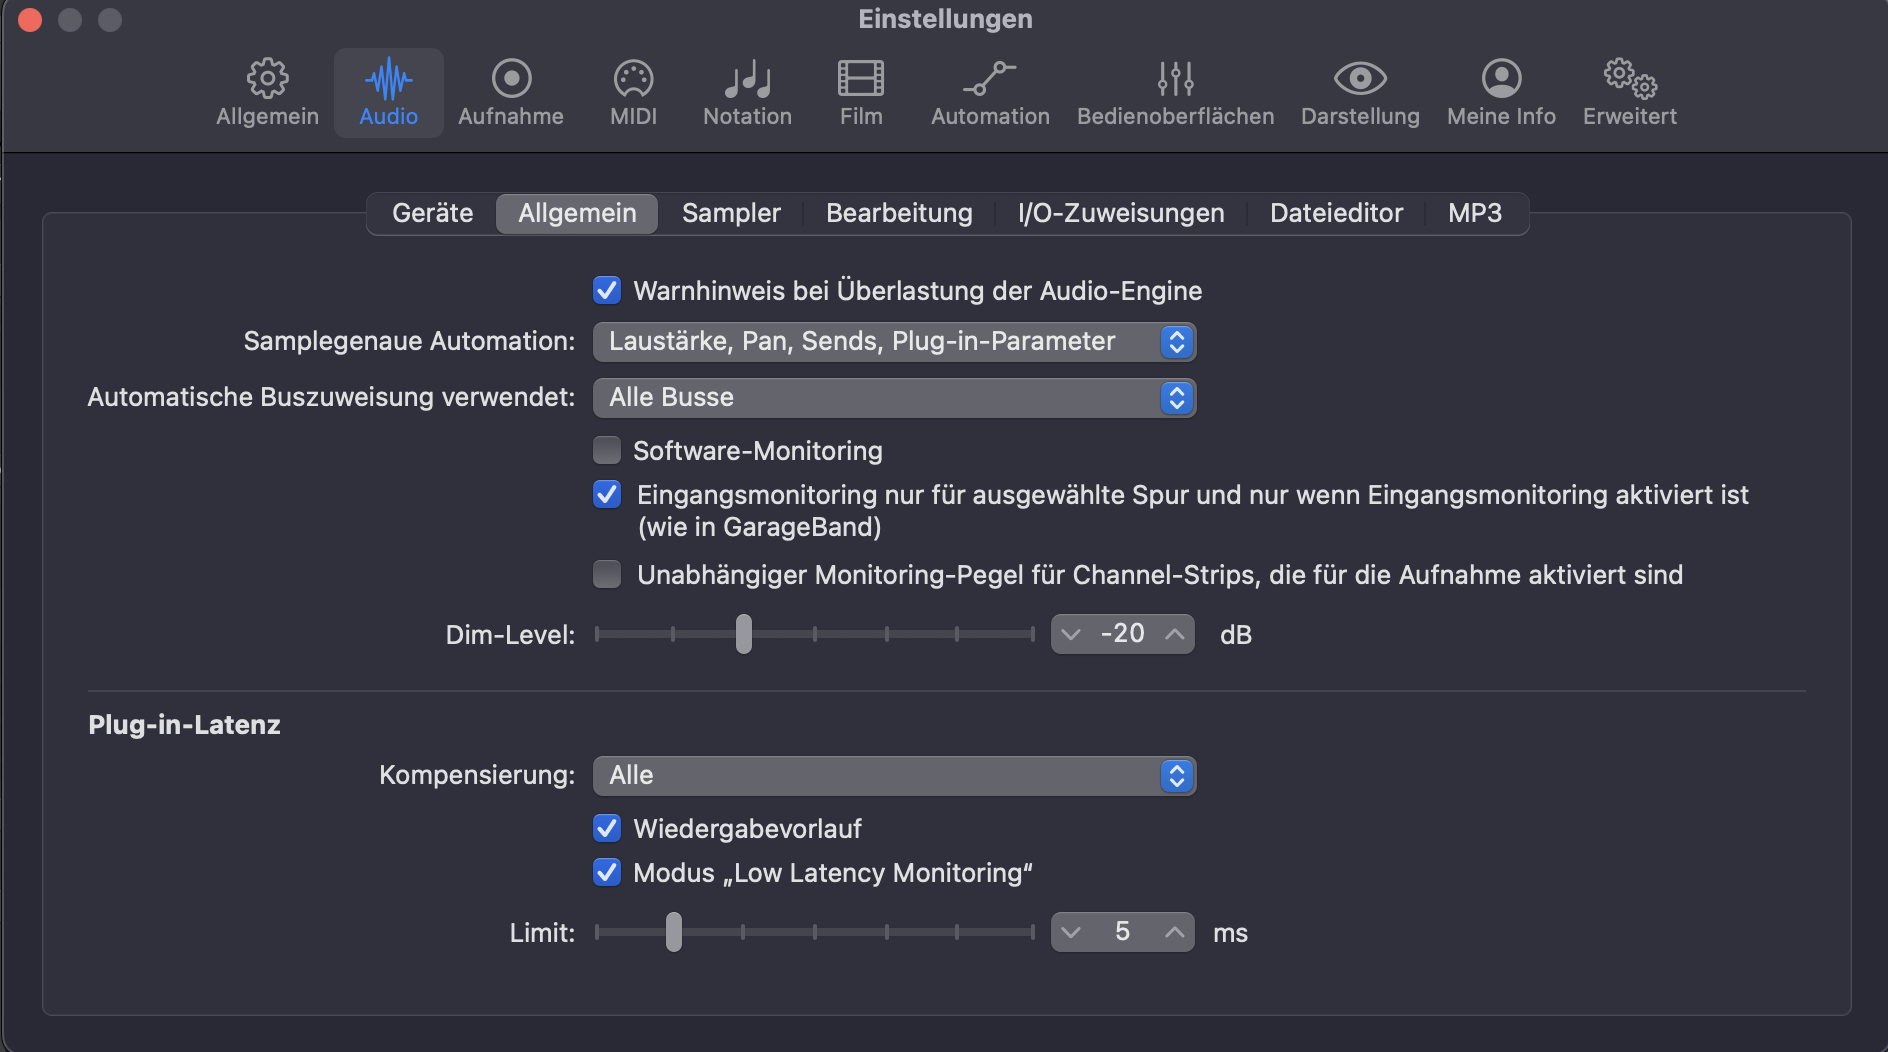Screen dimensions: 1888x1052
Task: Open Samplegenaue Automation dropdown
Action: [x=894, y=342]
